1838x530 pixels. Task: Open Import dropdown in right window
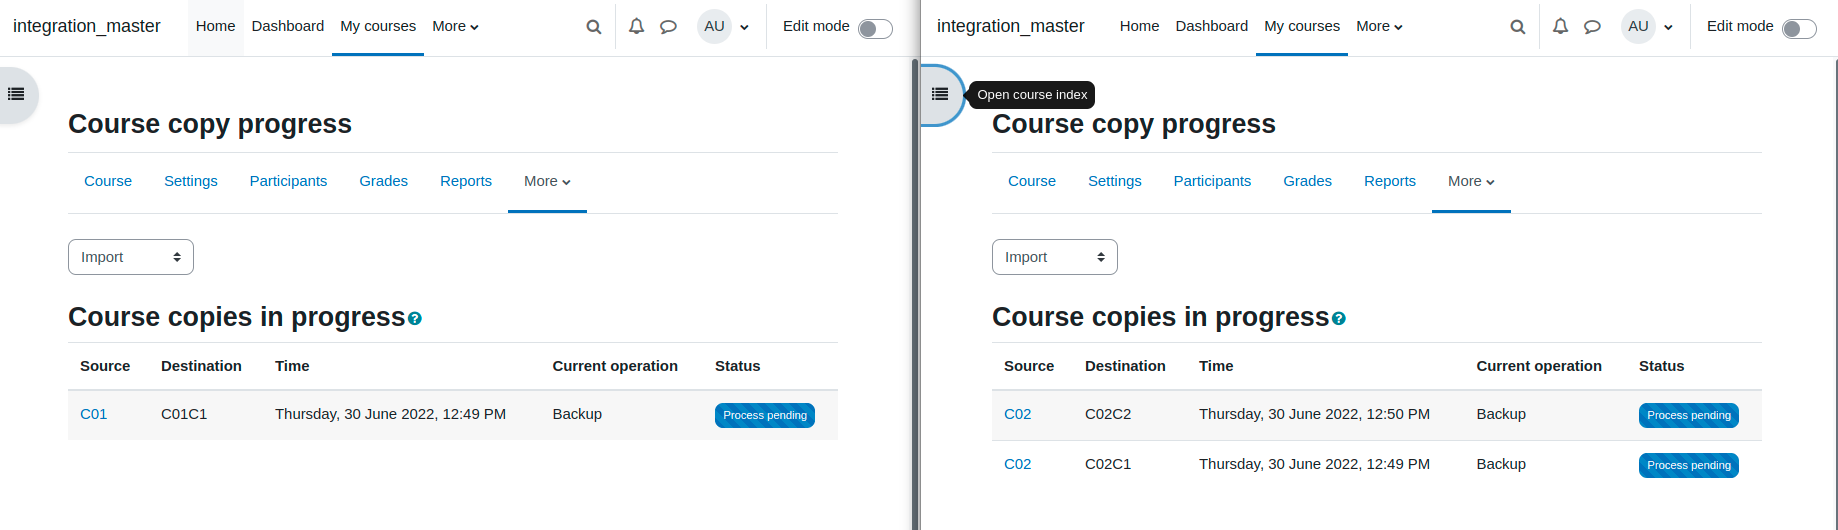(1055, 257)
